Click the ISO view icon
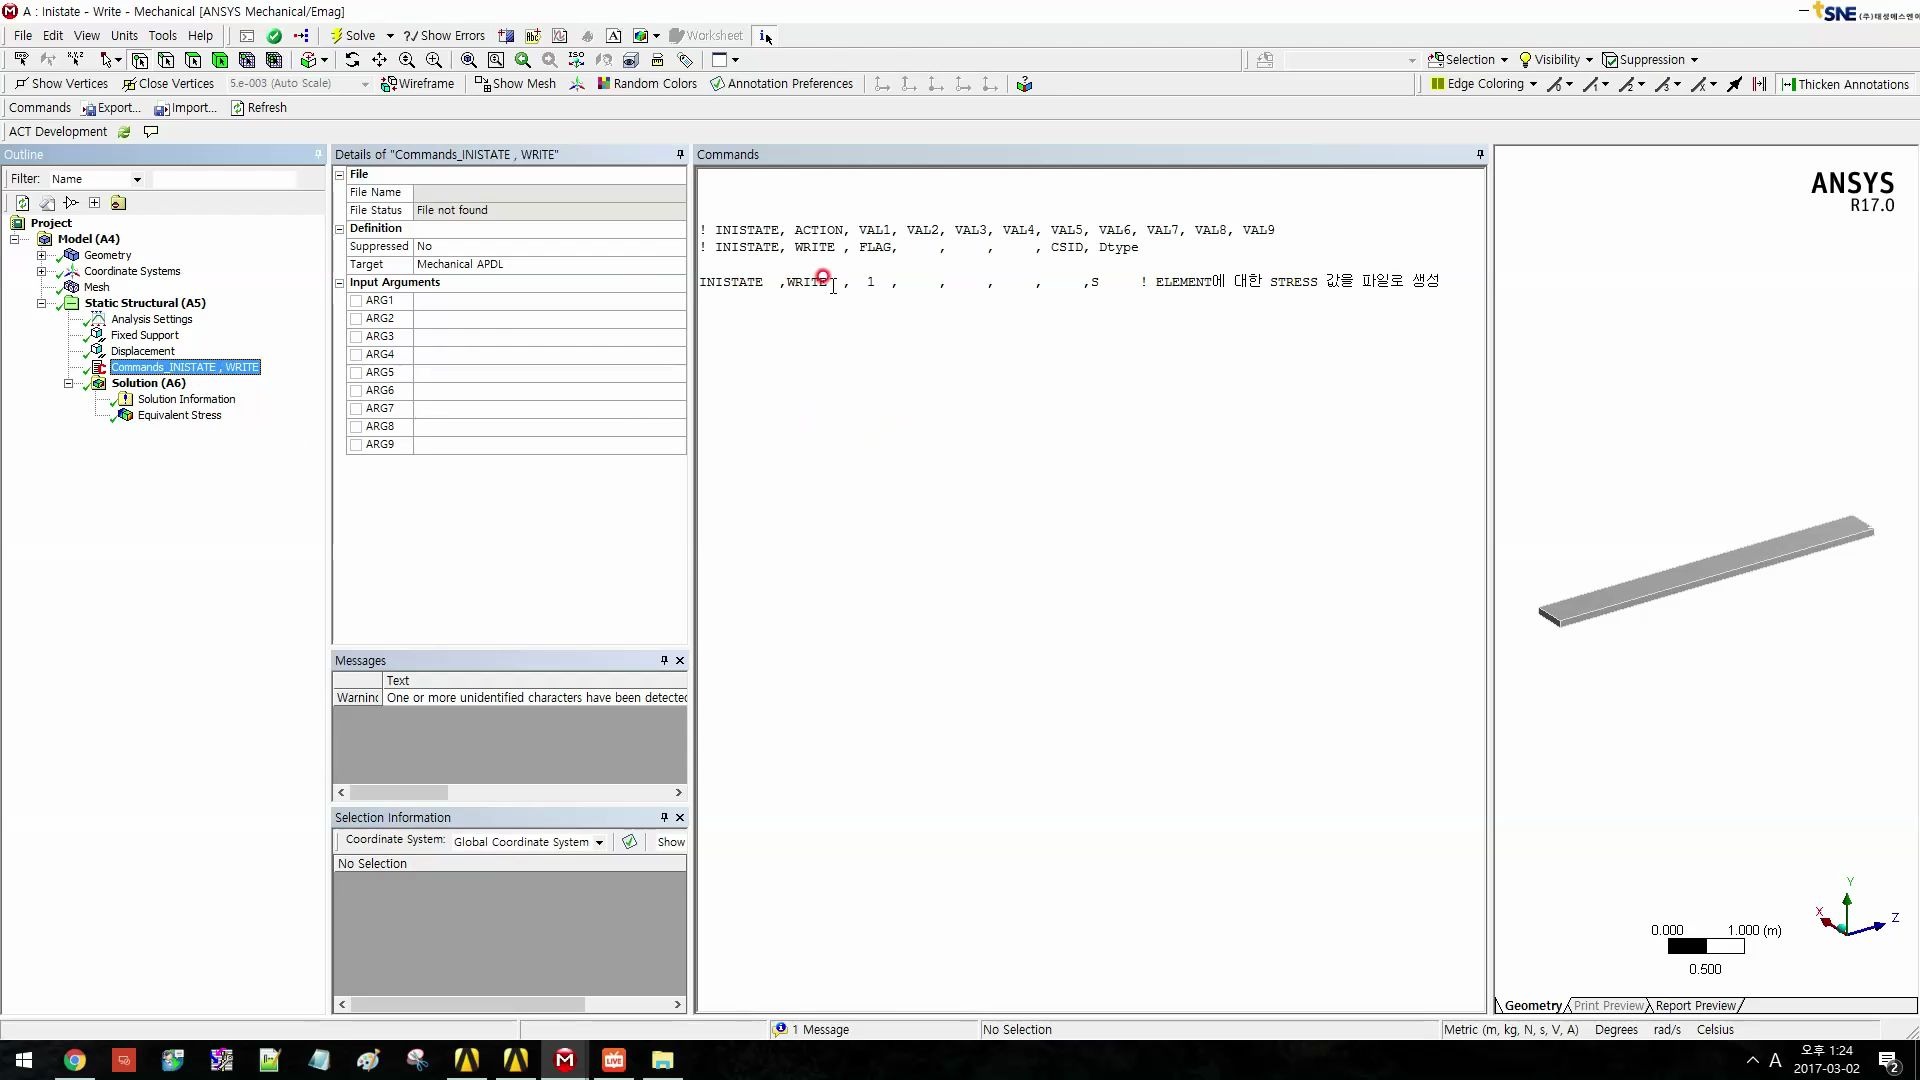Image resolution: width=1920 pixels, height=1080 pixels. pyautogui.click(x=577, y=60)
